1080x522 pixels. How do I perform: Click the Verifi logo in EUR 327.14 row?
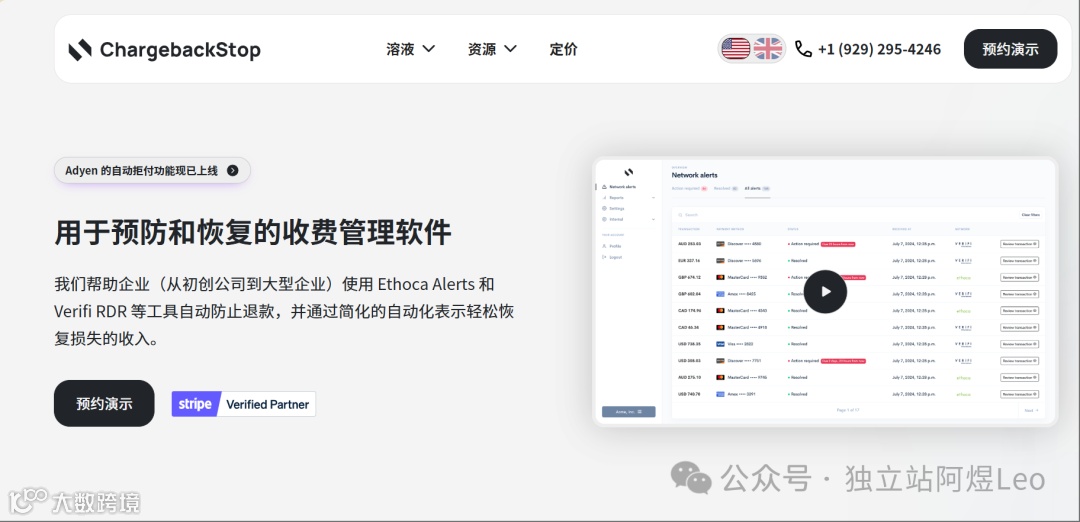click(963, 261)
